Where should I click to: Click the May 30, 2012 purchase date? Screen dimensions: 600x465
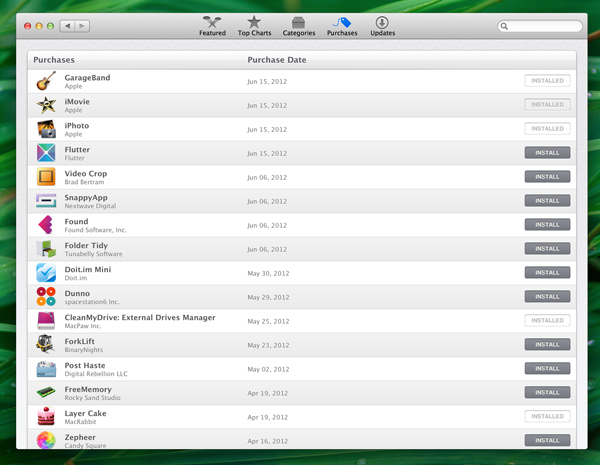(268, 273)
